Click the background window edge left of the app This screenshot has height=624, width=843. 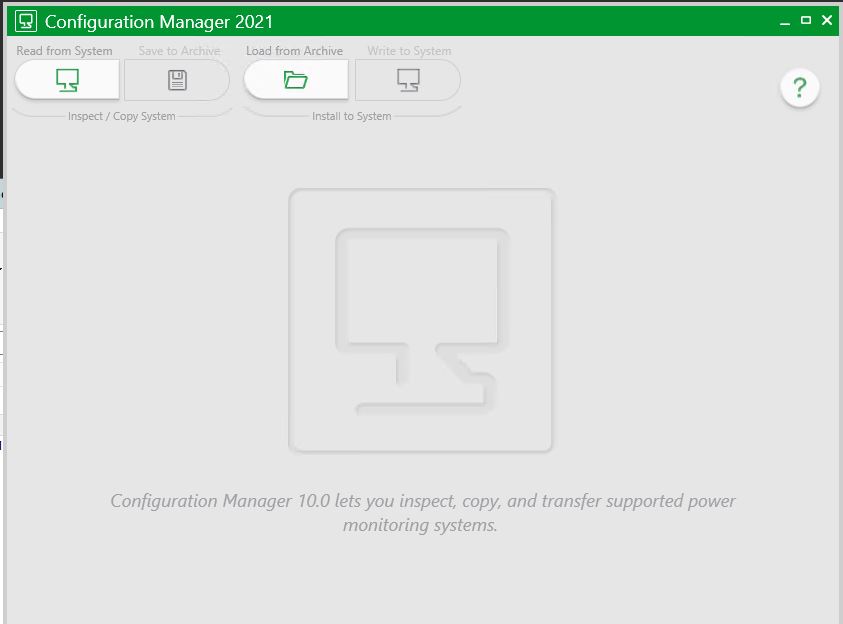[x=3, y=300]
